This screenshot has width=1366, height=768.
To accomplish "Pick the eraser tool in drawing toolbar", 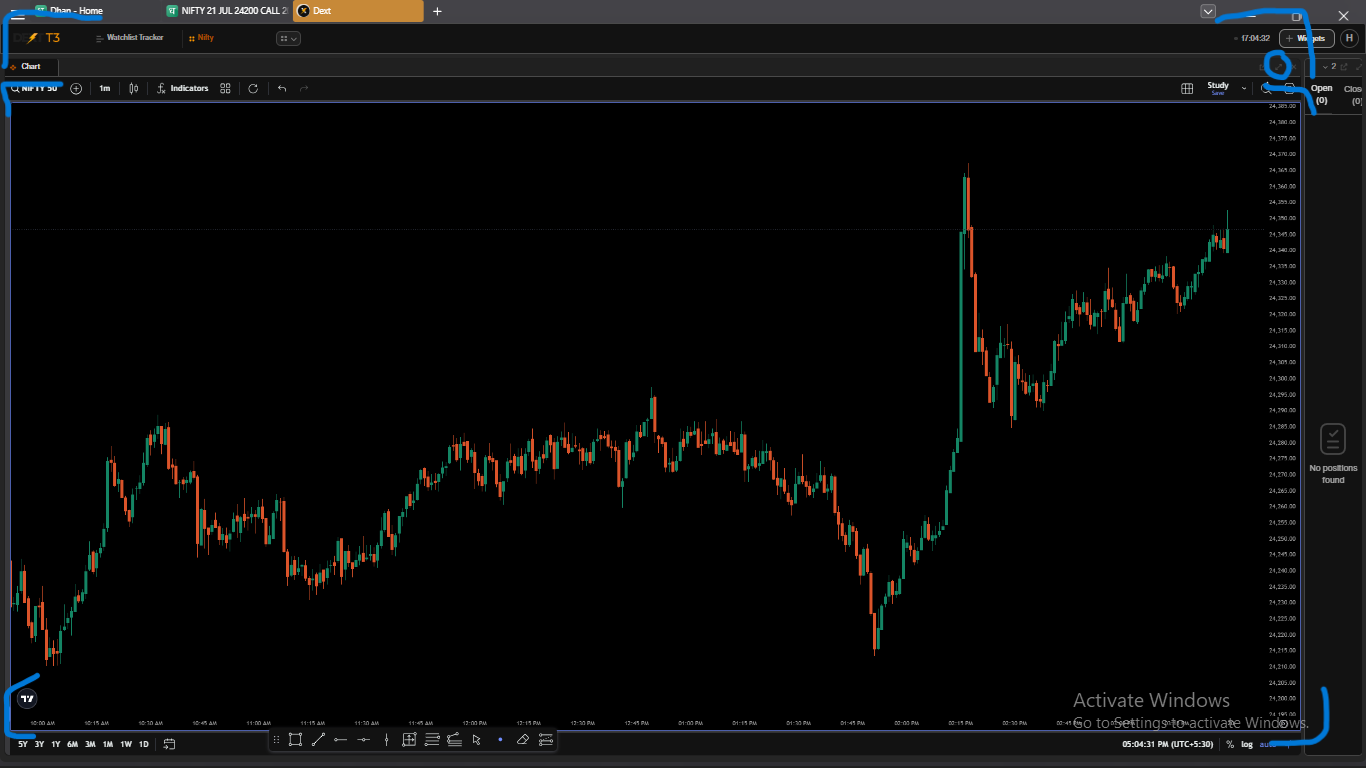I will pos(522,740).
